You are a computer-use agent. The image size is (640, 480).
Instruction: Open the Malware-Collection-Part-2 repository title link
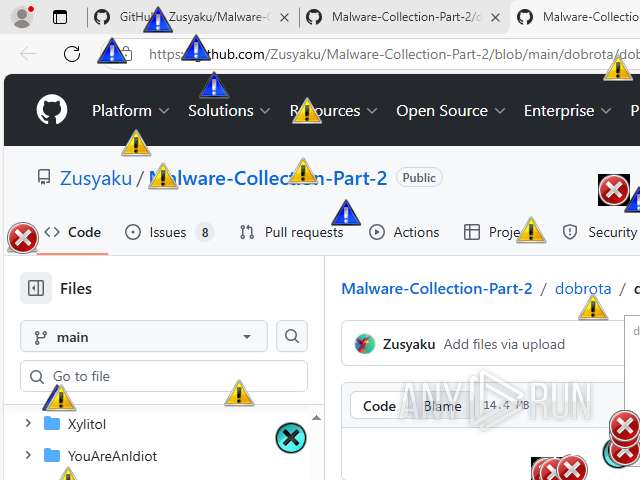coord(268,178)
